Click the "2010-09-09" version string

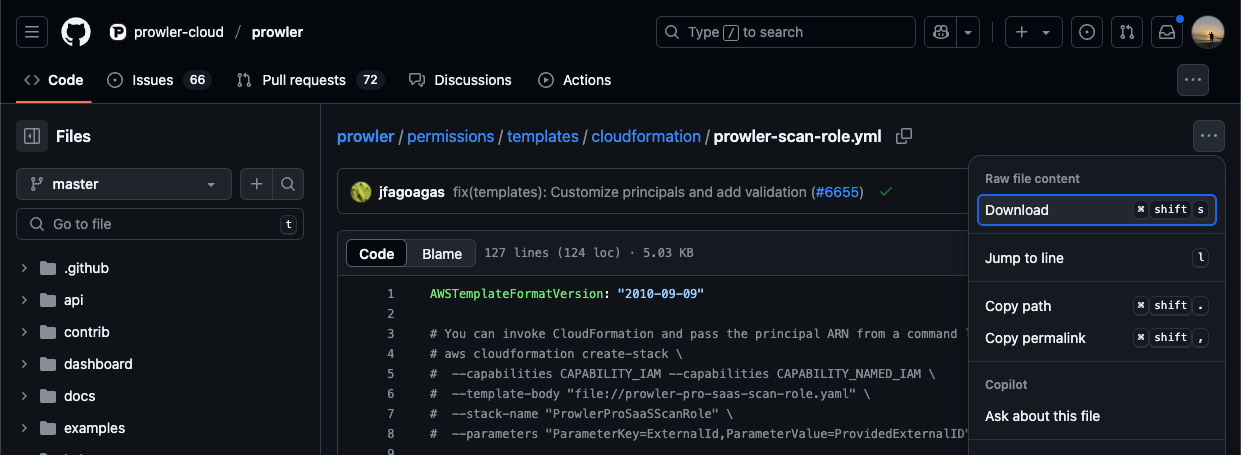tap(661, 294)
